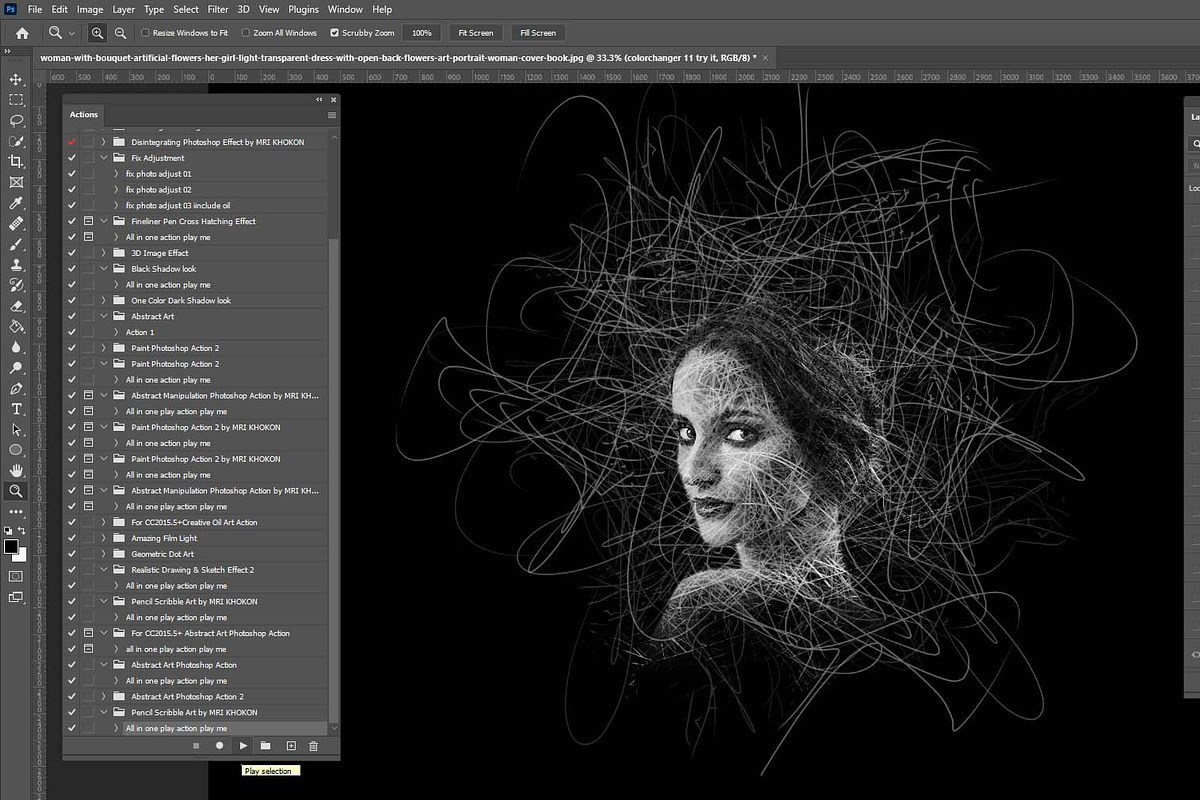Image resolution: width=1200 pixels, height=800 pixels.
Task: Click the Fit Screen button
Action: coord(476,33)
